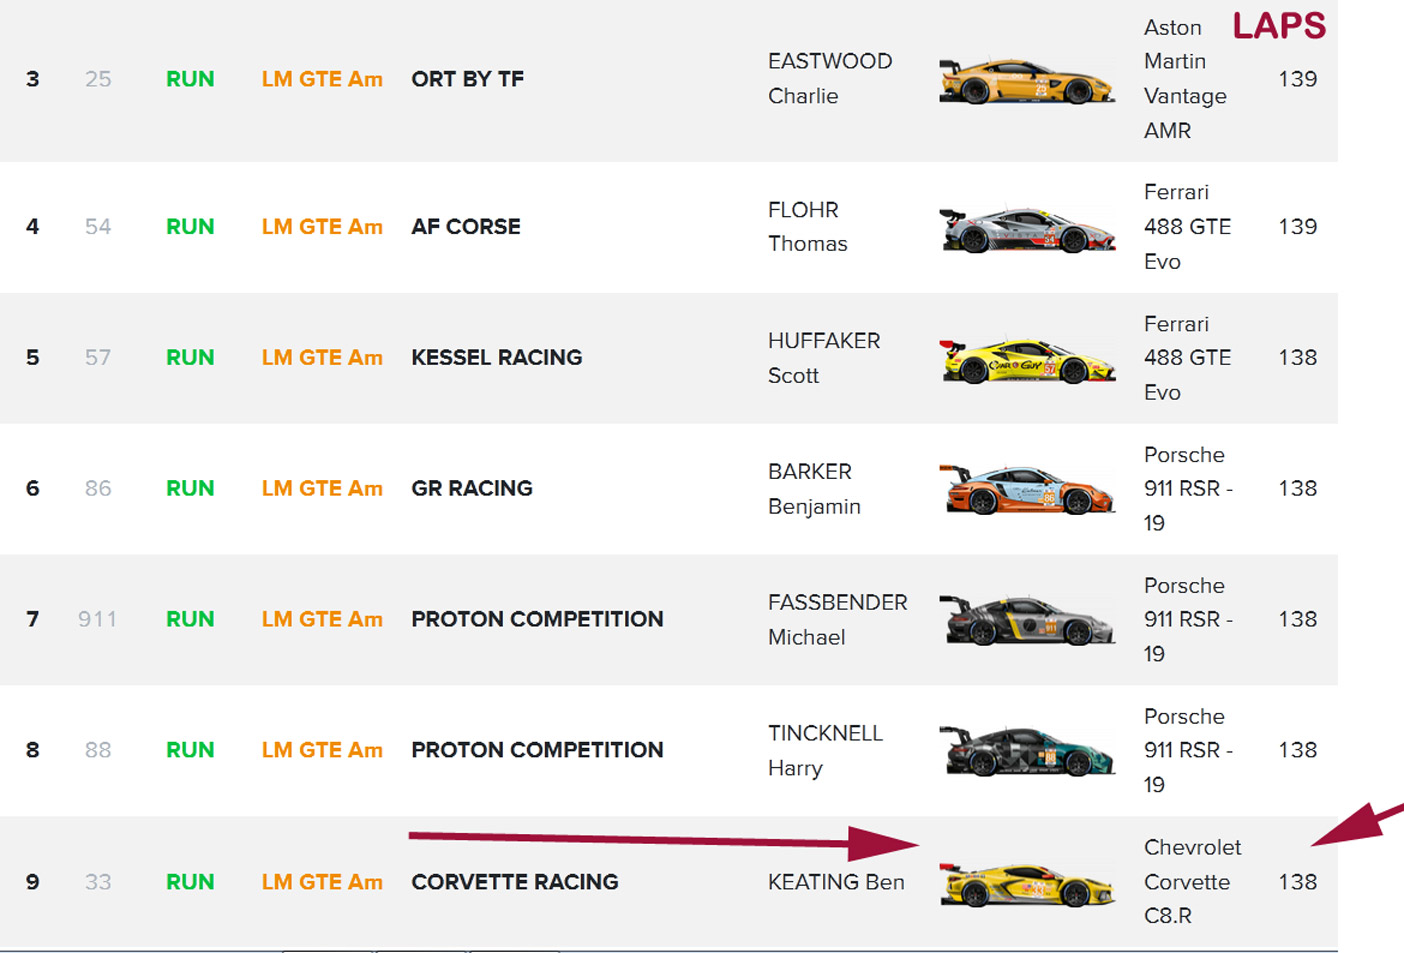Image resolution: width=1404 pixels, height=953 pixels.
Task: Click the orange Aston Martin Vantage car image
Action: (1026, 81)
